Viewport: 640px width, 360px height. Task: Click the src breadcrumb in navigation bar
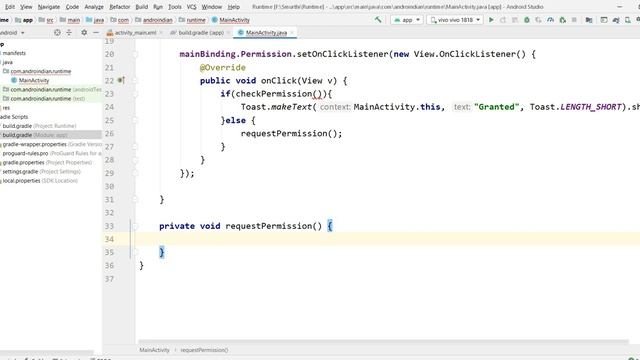tap(46, 20)
